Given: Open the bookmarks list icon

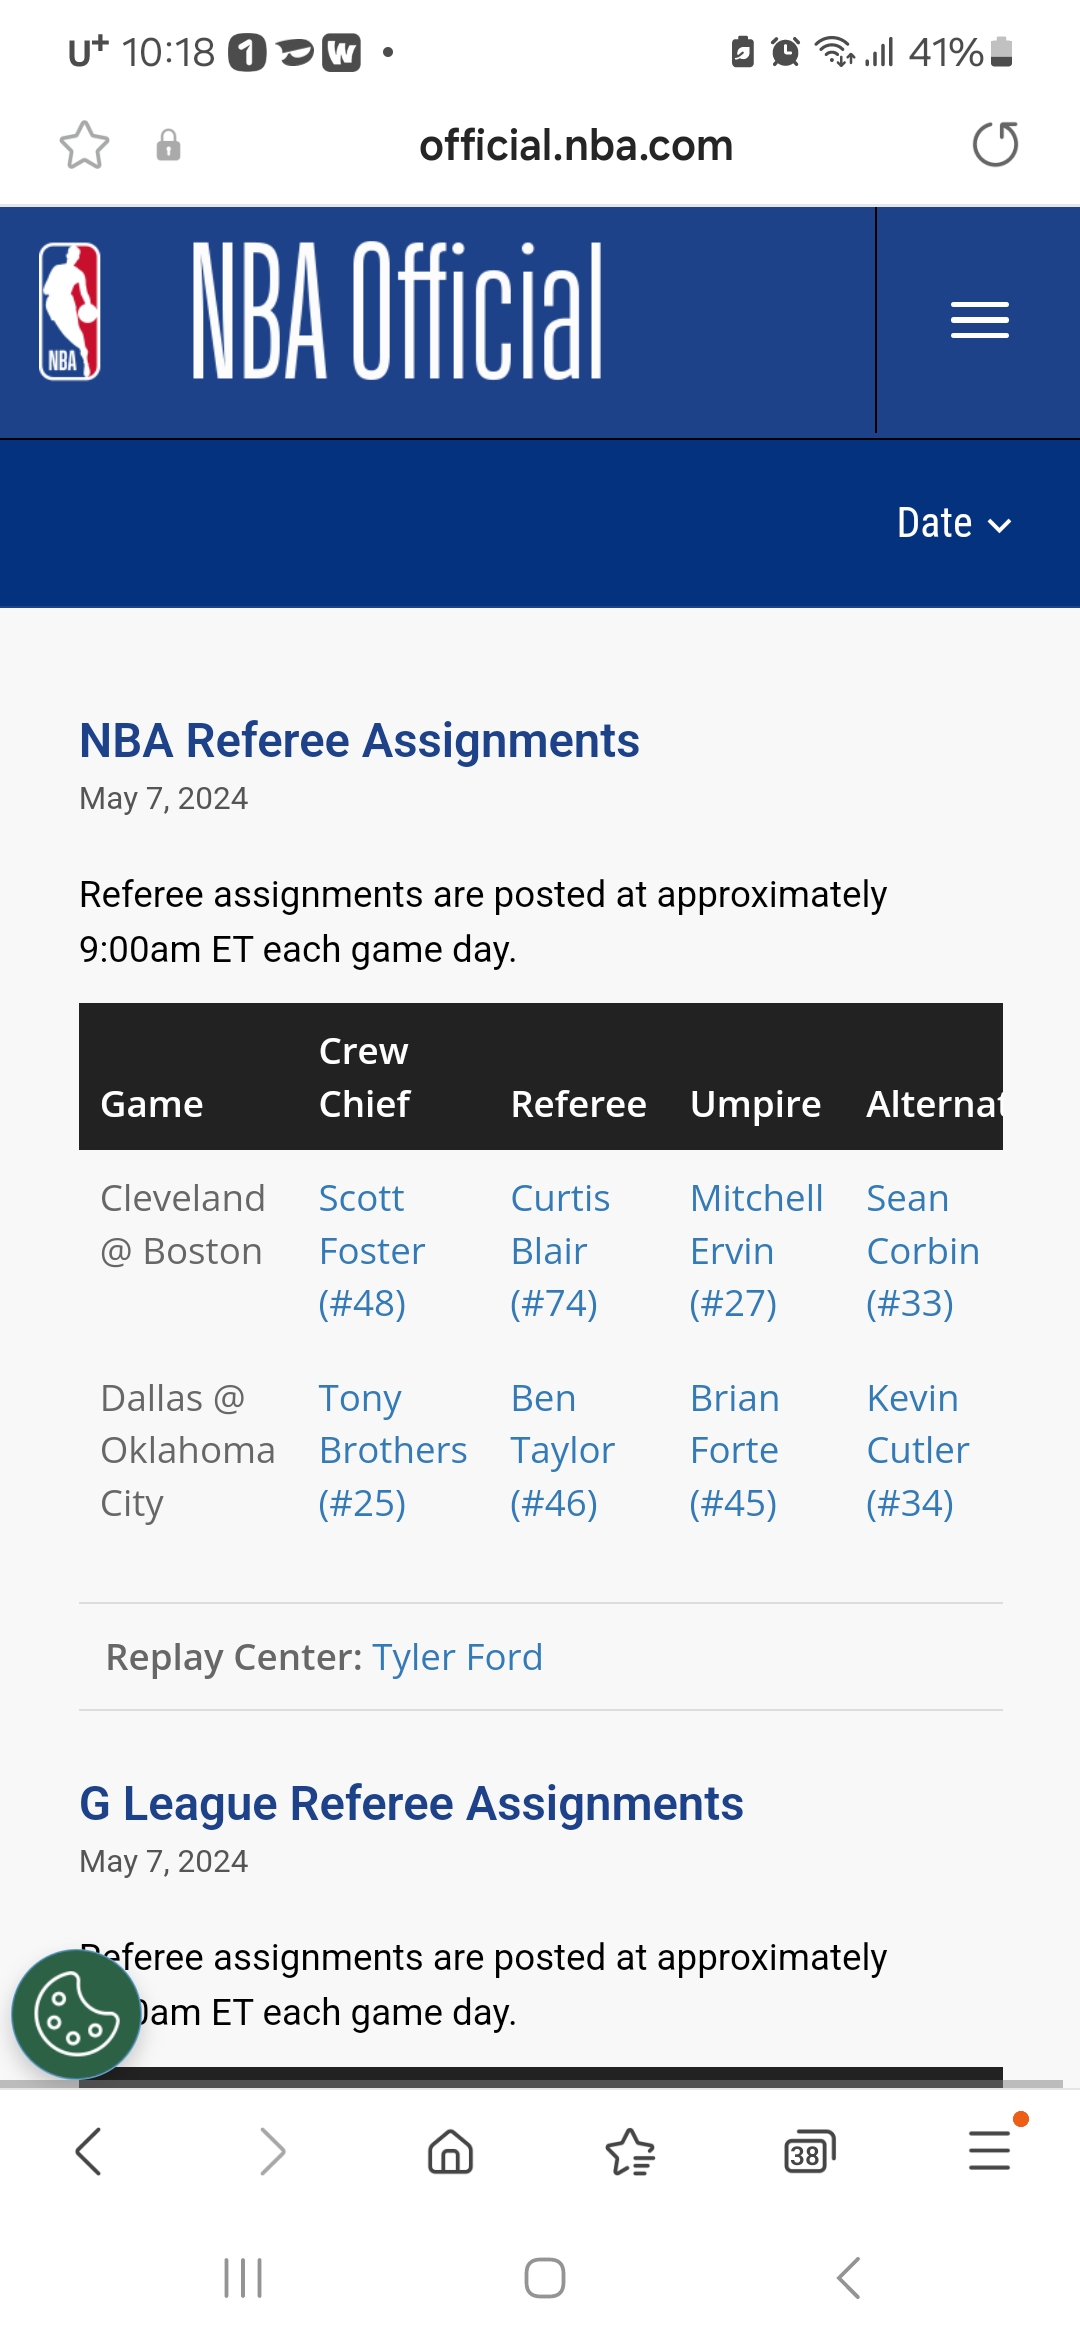Looking at the screenshot, I should tap(630, 2151).
